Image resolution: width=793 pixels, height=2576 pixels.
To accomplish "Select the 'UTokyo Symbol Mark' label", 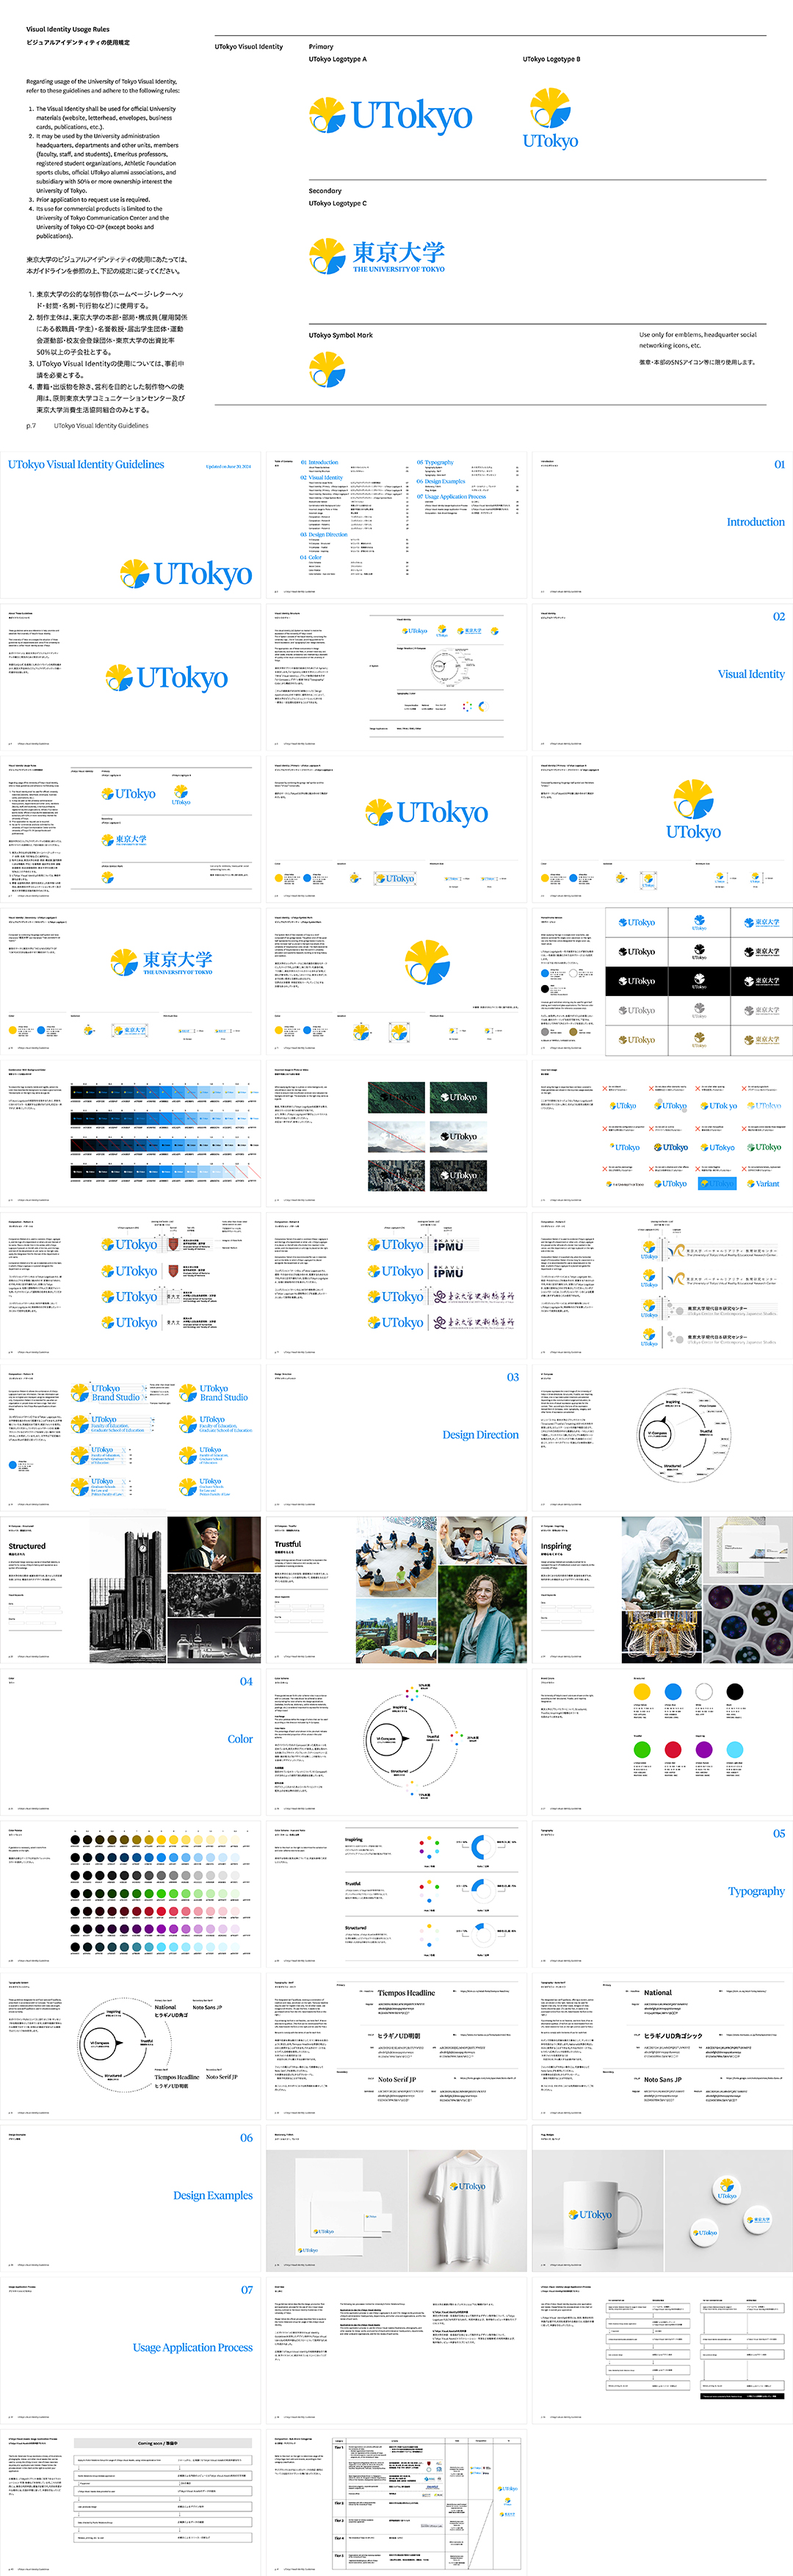I will (341, 335).
